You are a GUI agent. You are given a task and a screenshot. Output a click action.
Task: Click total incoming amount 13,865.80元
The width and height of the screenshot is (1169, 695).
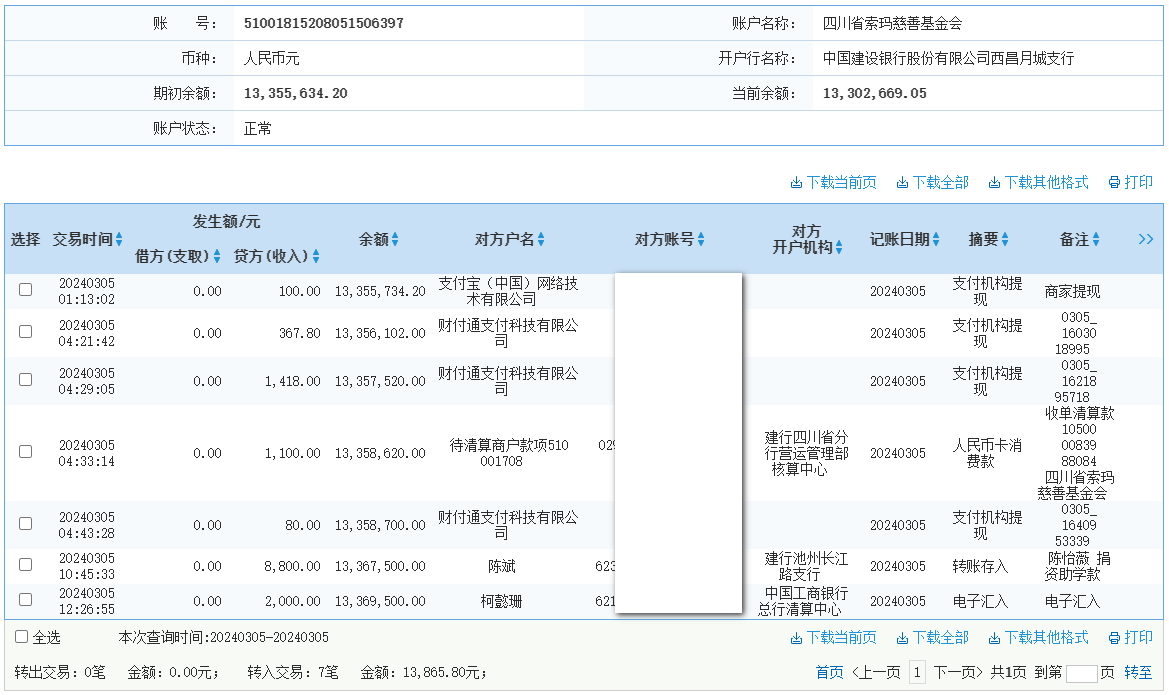(x=441, y=673)
